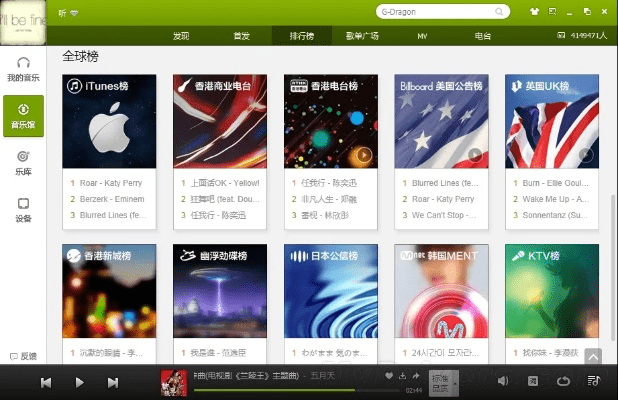This screenshot has width=618, height=400.
Task: Click the album cover in top-left corner
Action: tap(23, 22)
